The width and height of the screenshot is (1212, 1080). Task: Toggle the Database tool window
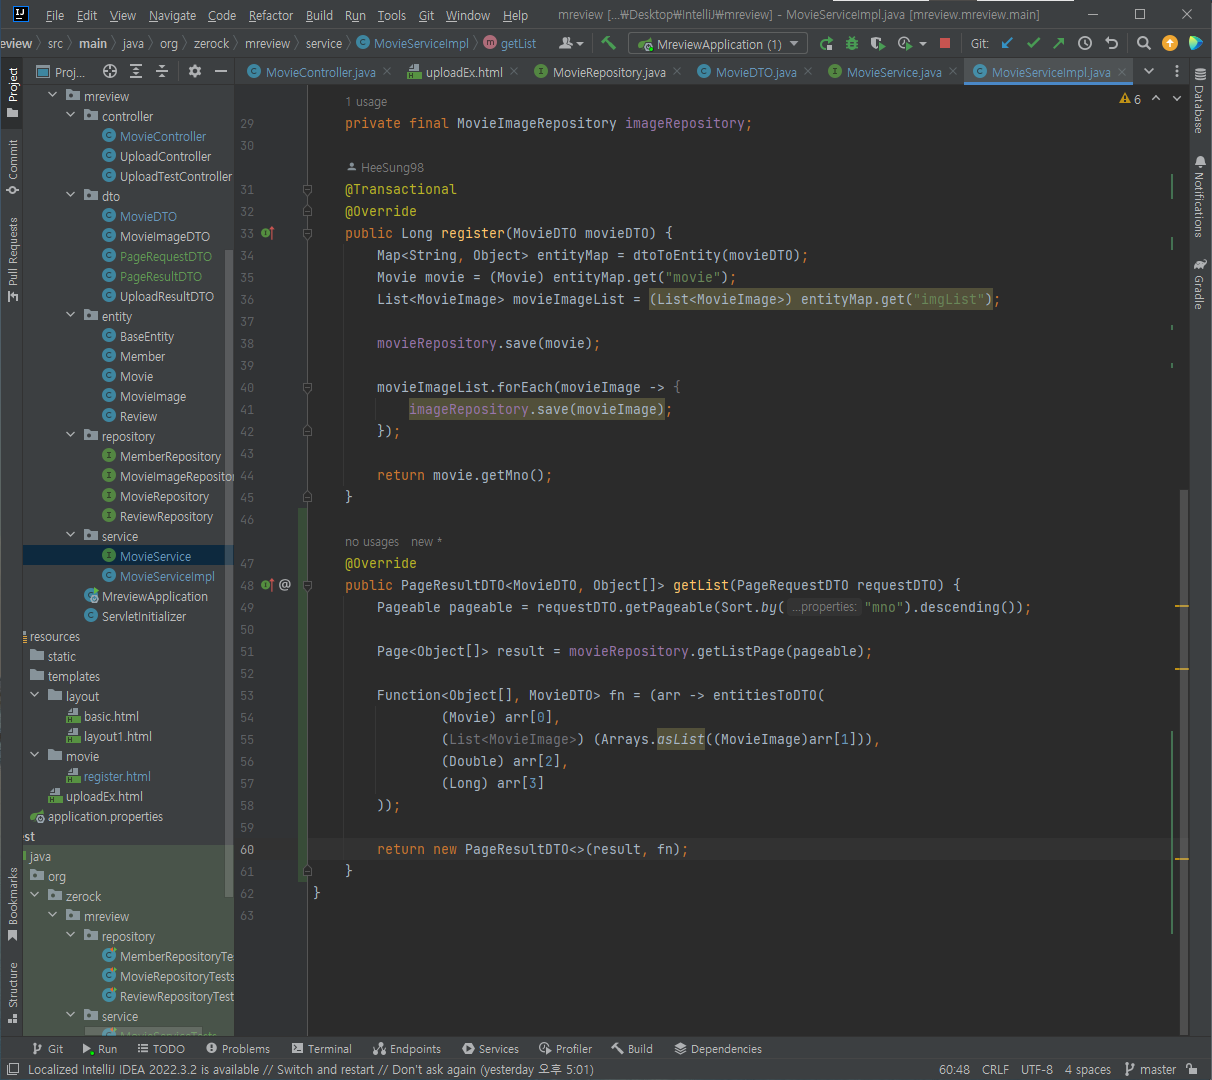pos(1199,101)
